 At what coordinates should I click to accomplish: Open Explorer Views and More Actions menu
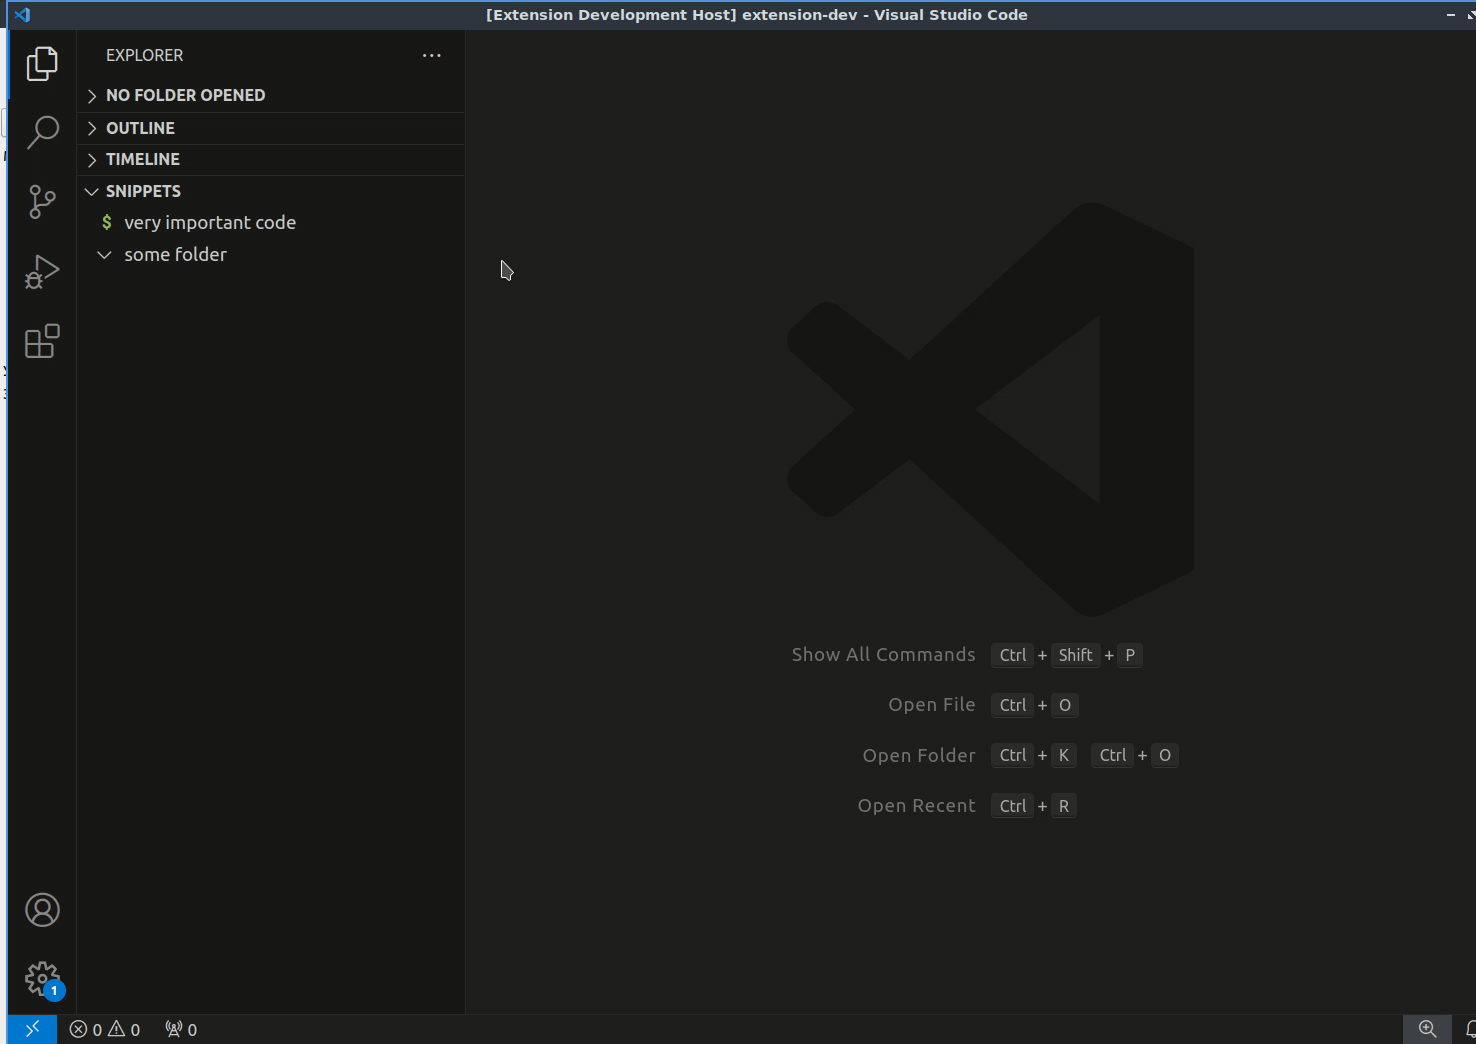(x=431, y=56)
